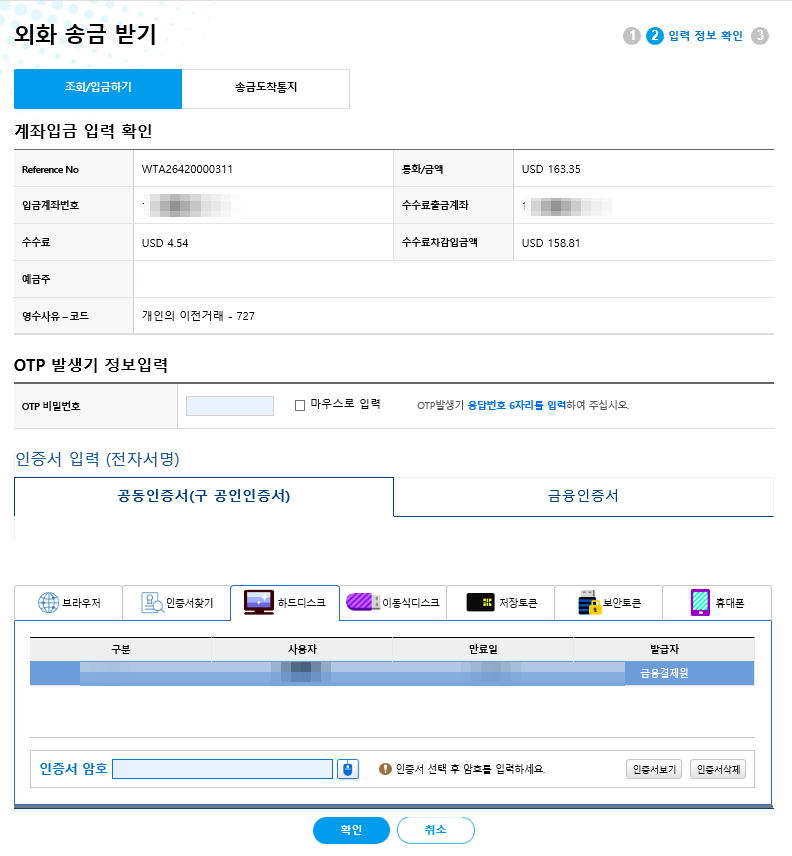Select the 공동인증서(구 공인인증서) tab
792x856 pixels.
(x=204, y=496)
